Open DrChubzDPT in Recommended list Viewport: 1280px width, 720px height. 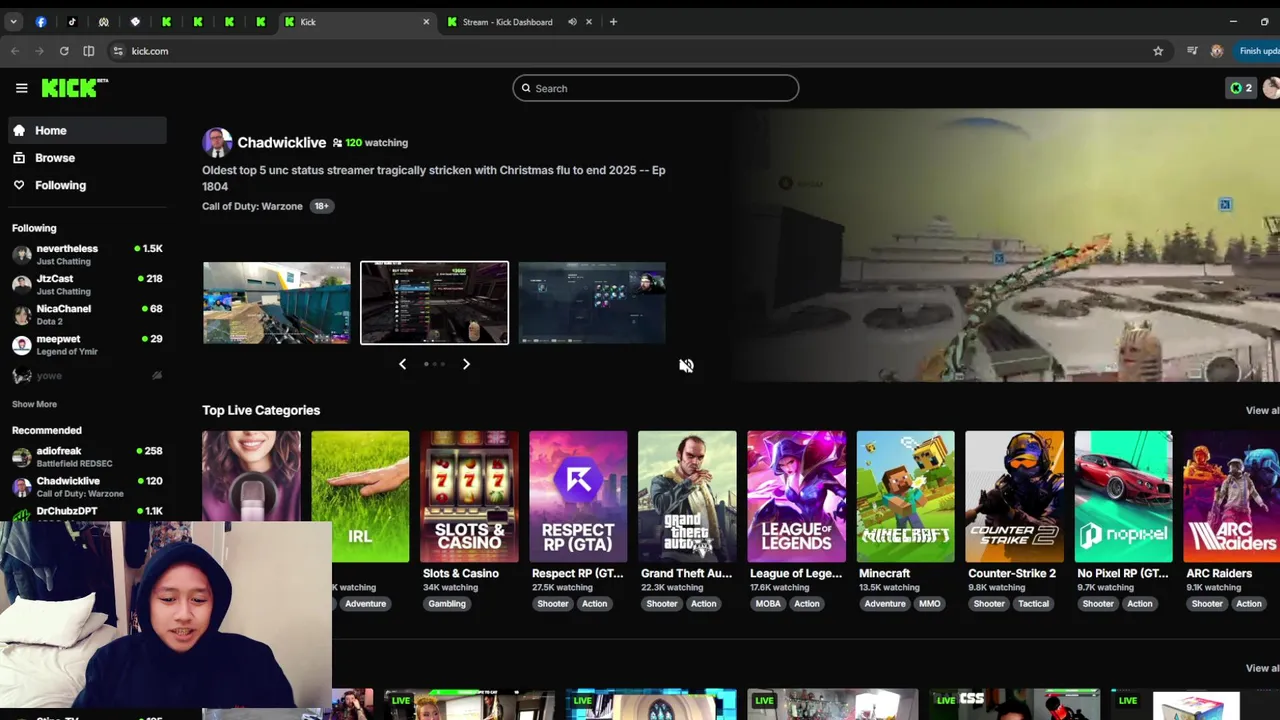pos(88,511)
